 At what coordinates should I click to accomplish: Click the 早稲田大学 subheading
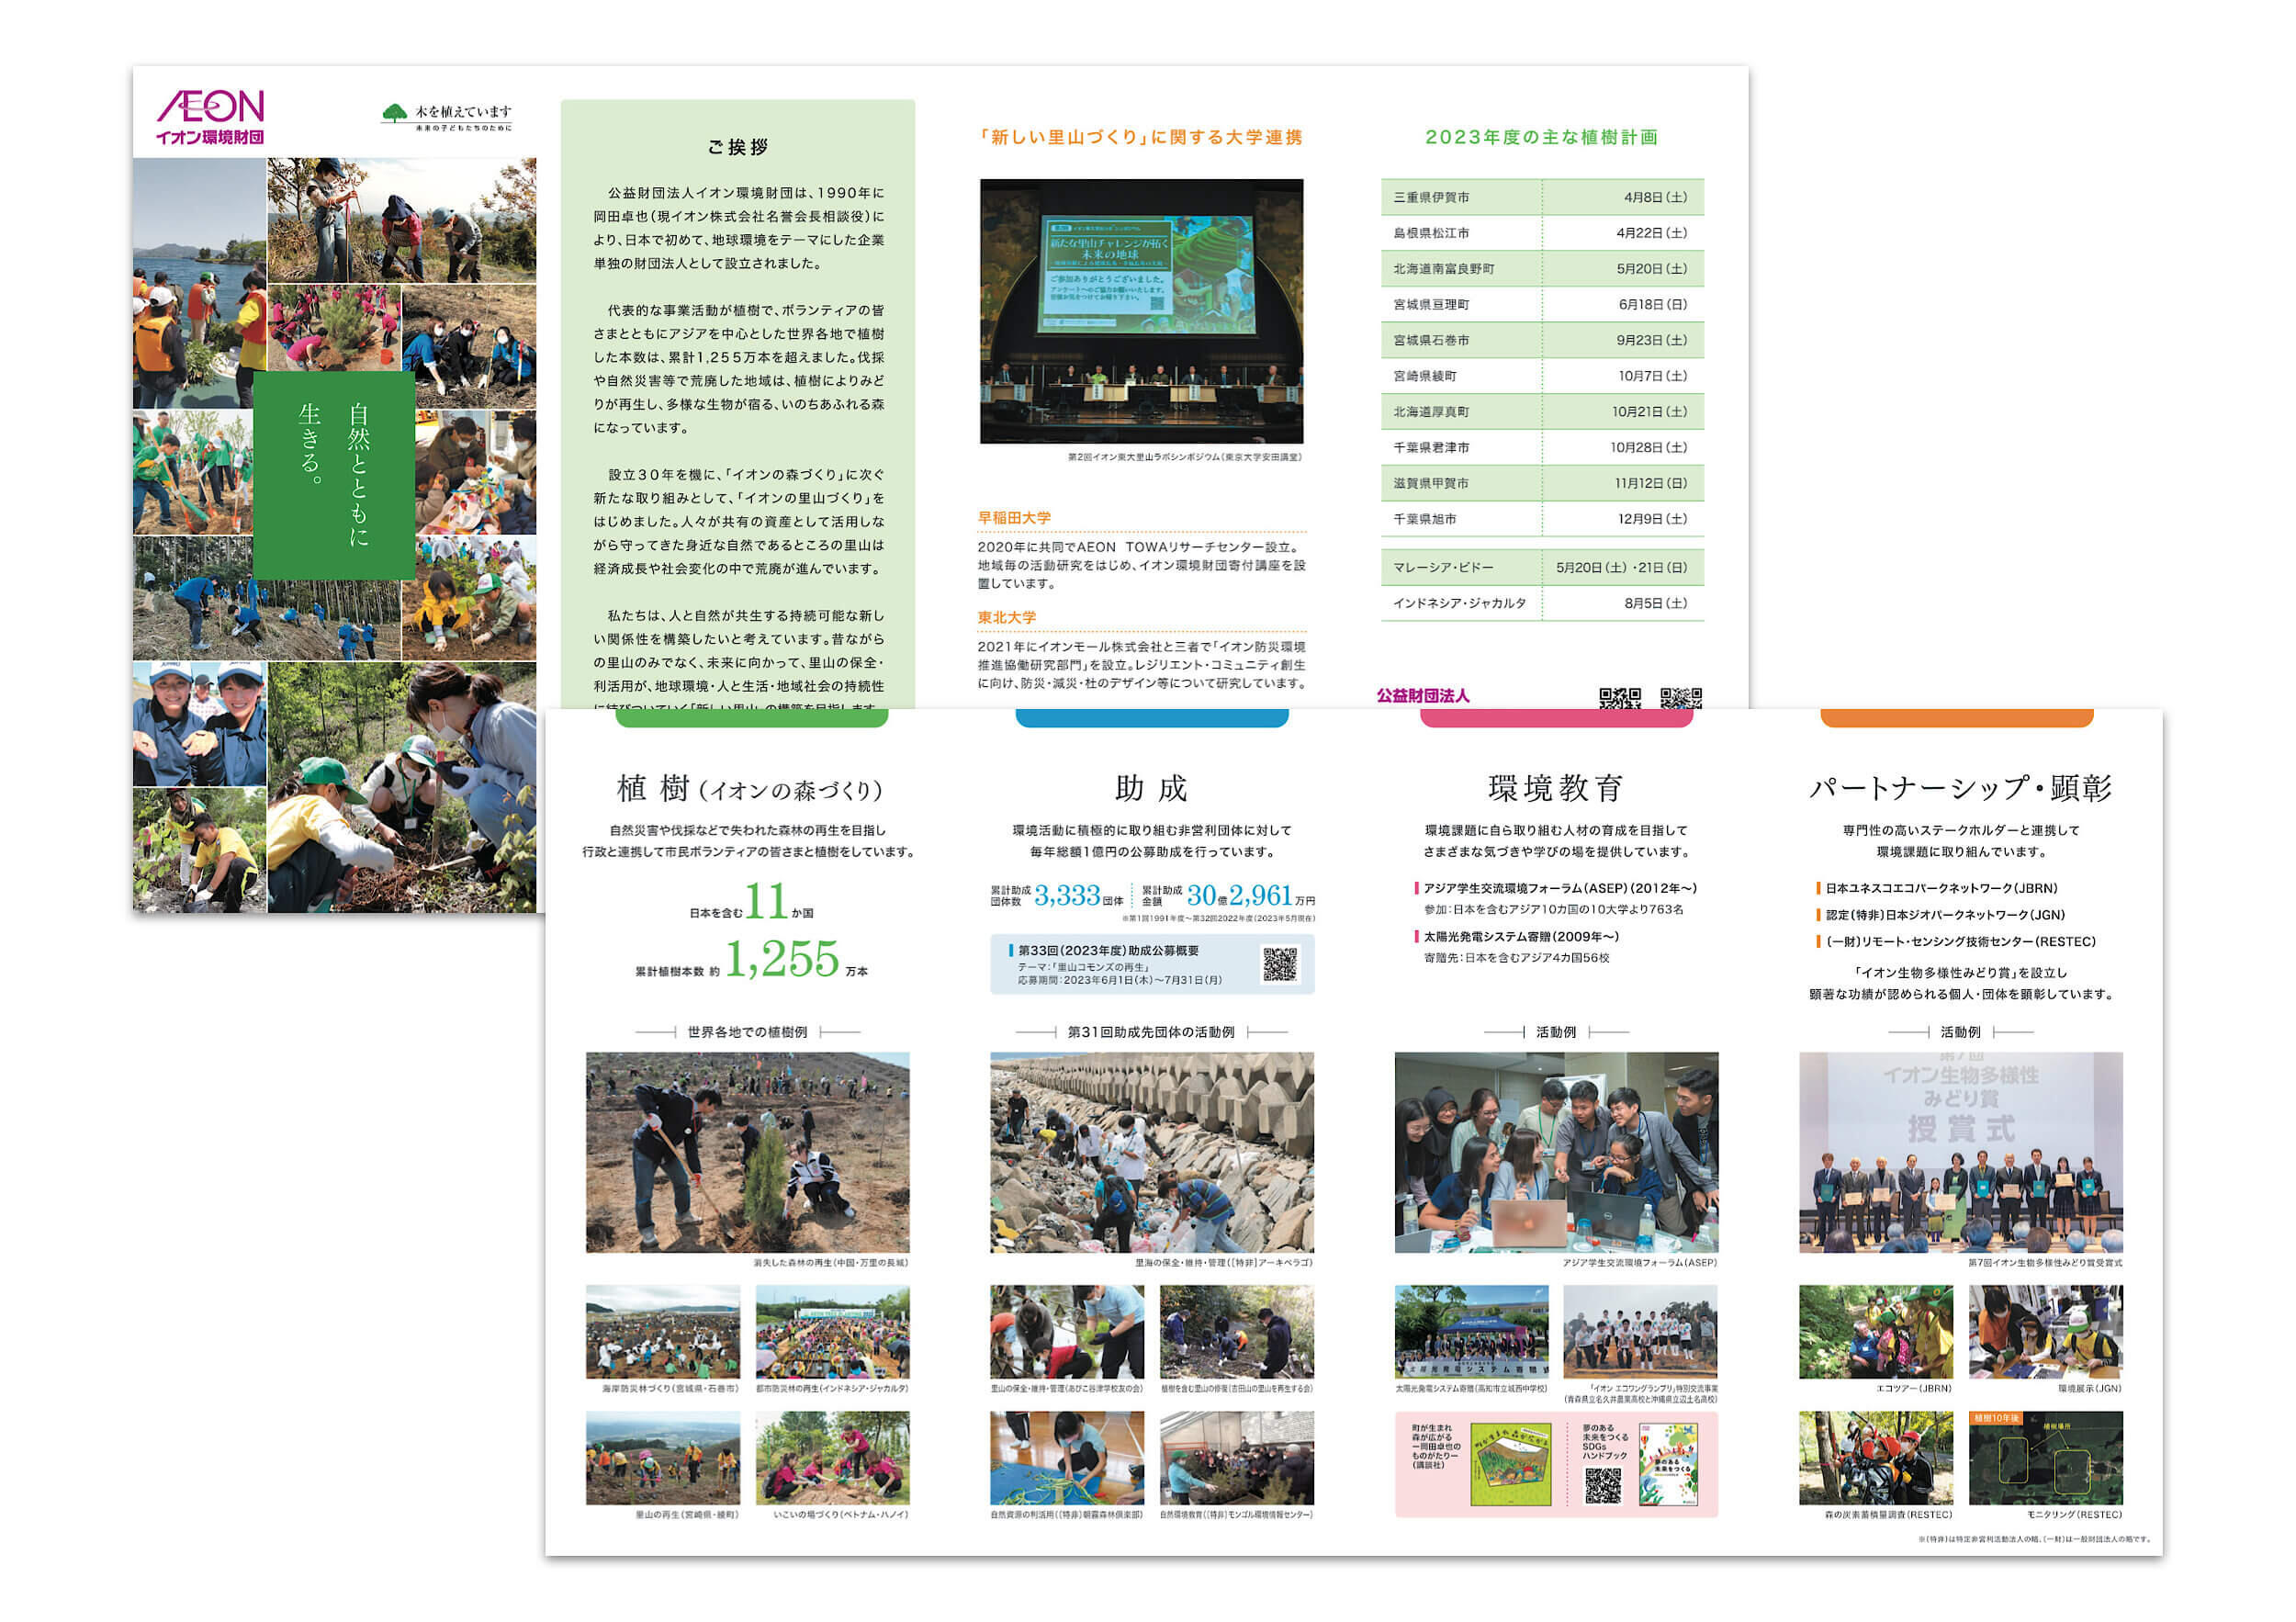coord(1014,517)
